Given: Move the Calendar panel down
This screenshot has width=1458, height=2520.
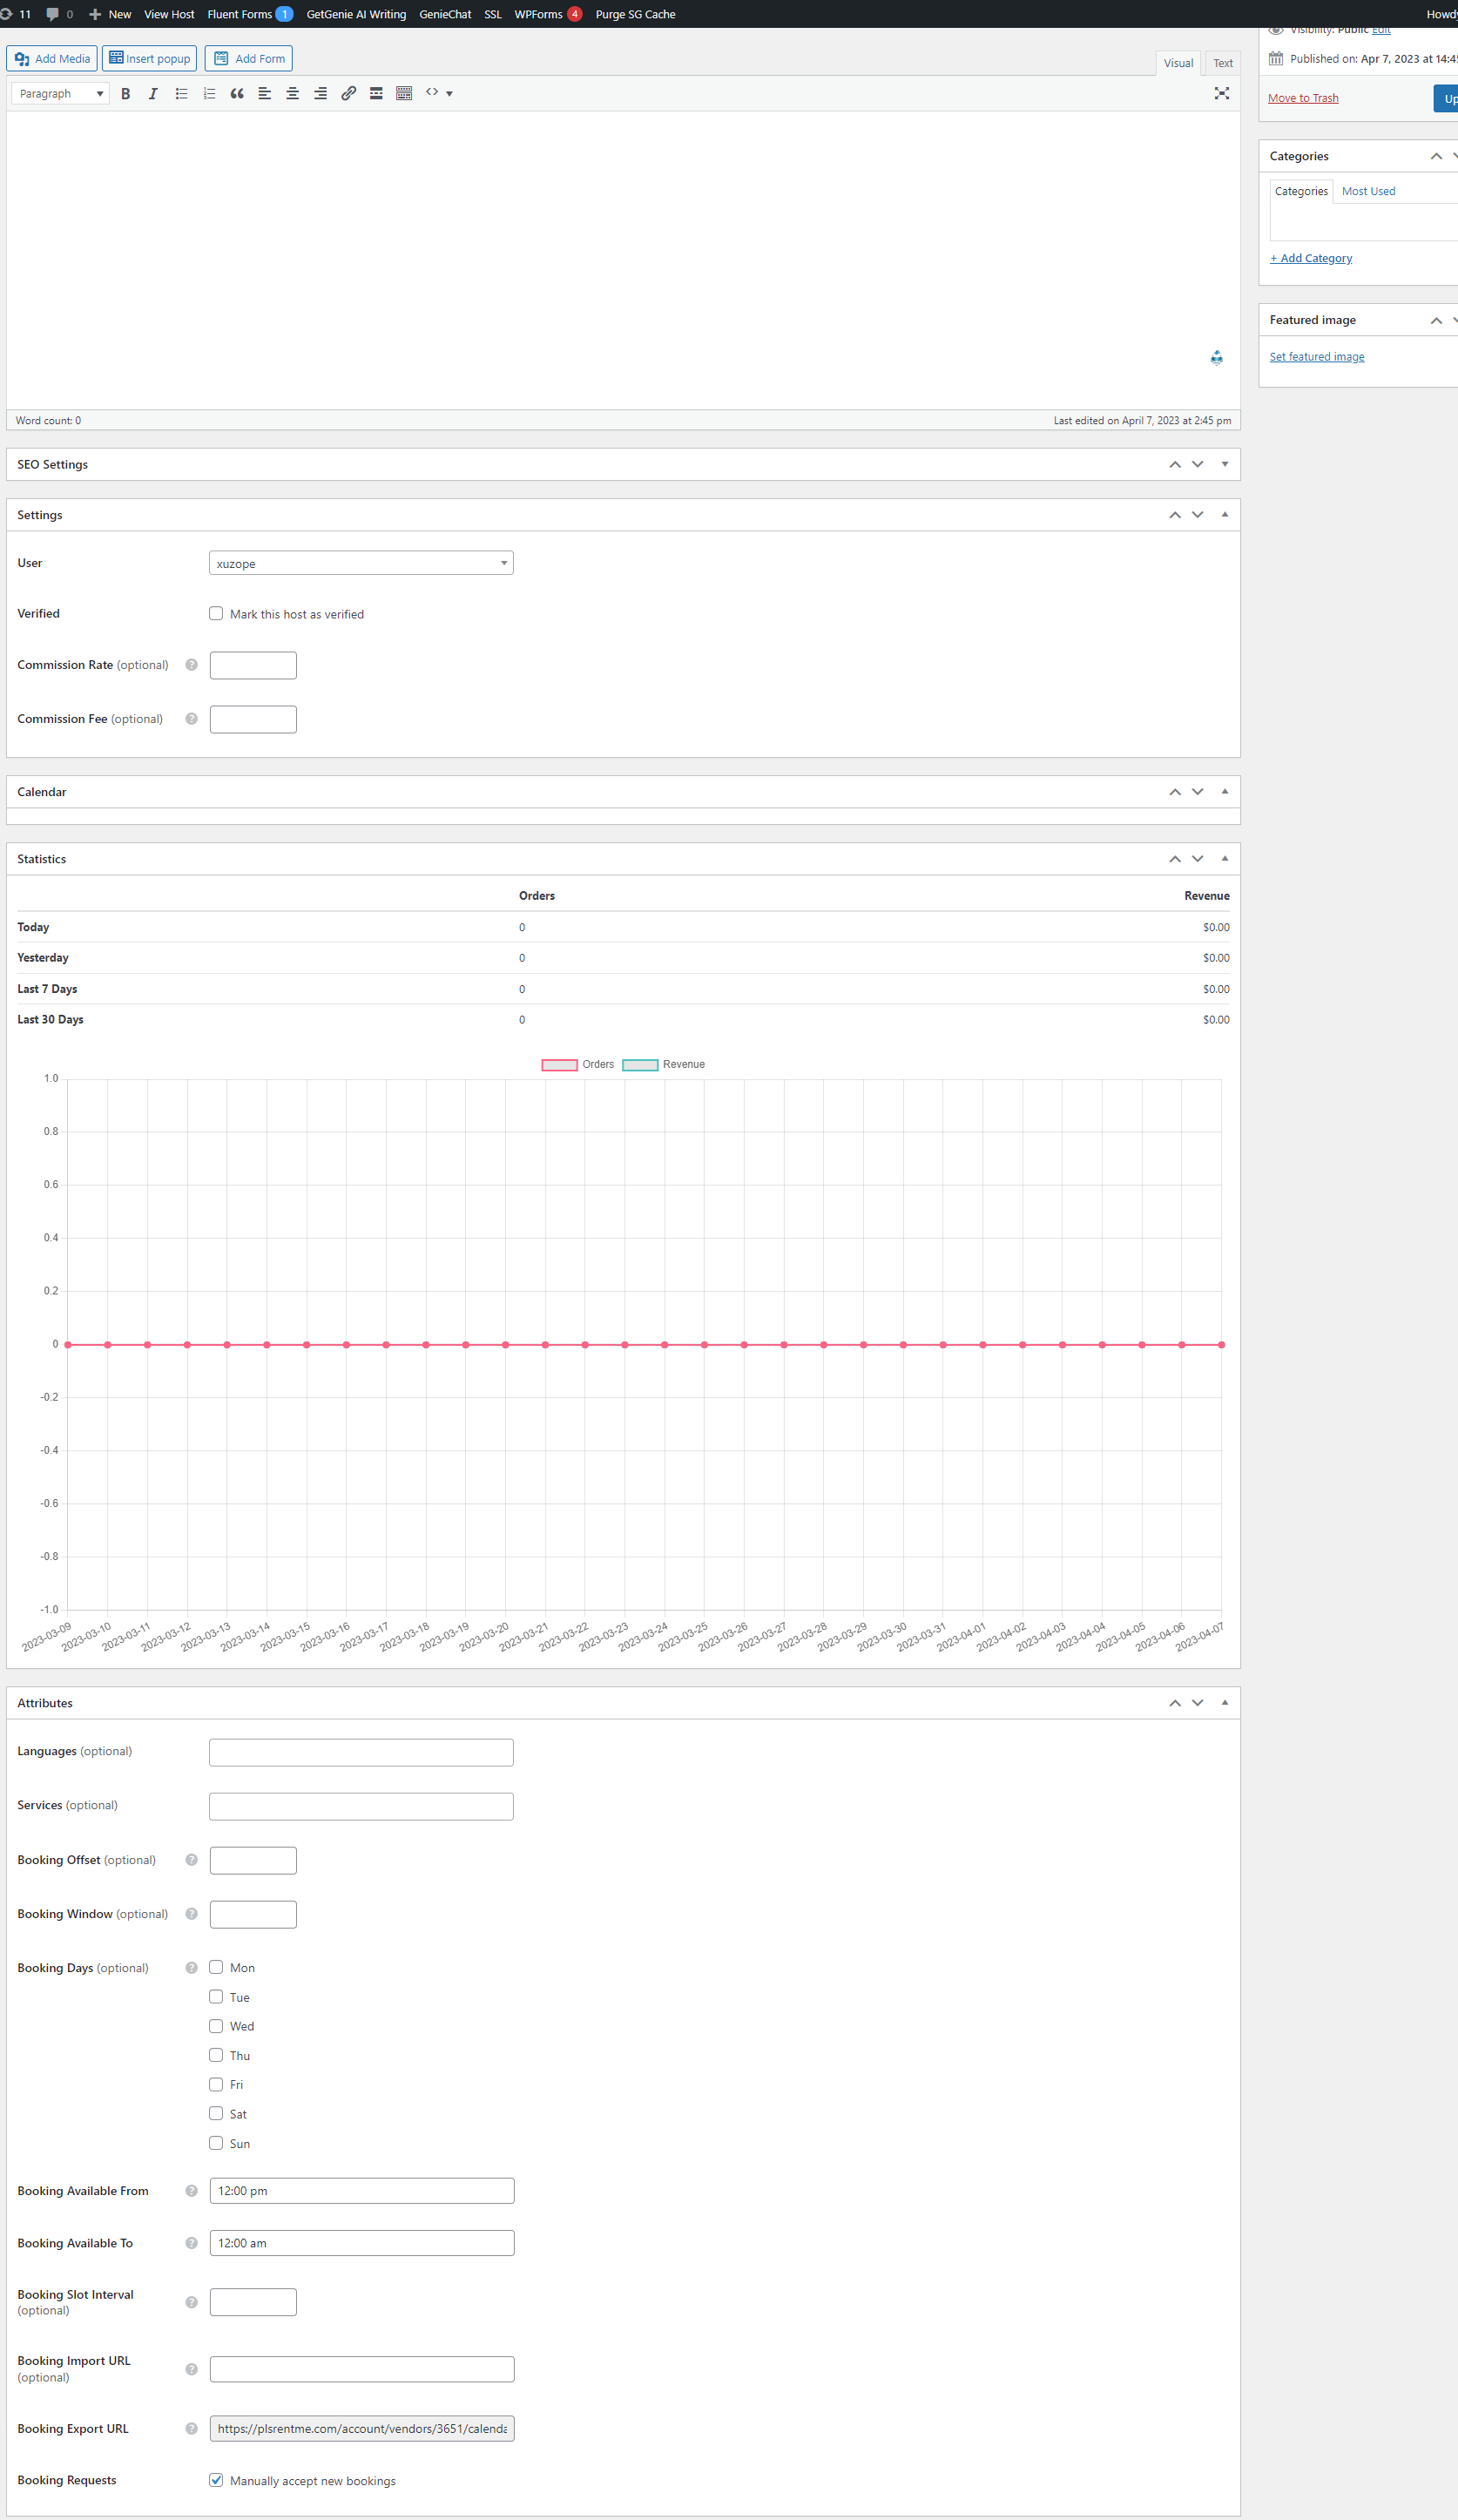Looking at the screenshot, I should 1198,792.
